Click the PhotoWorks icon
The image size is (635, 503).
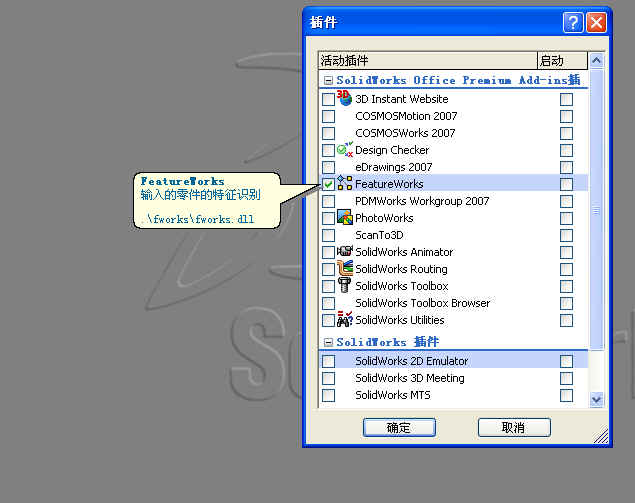pyautogui.click(x=345, y=217)
